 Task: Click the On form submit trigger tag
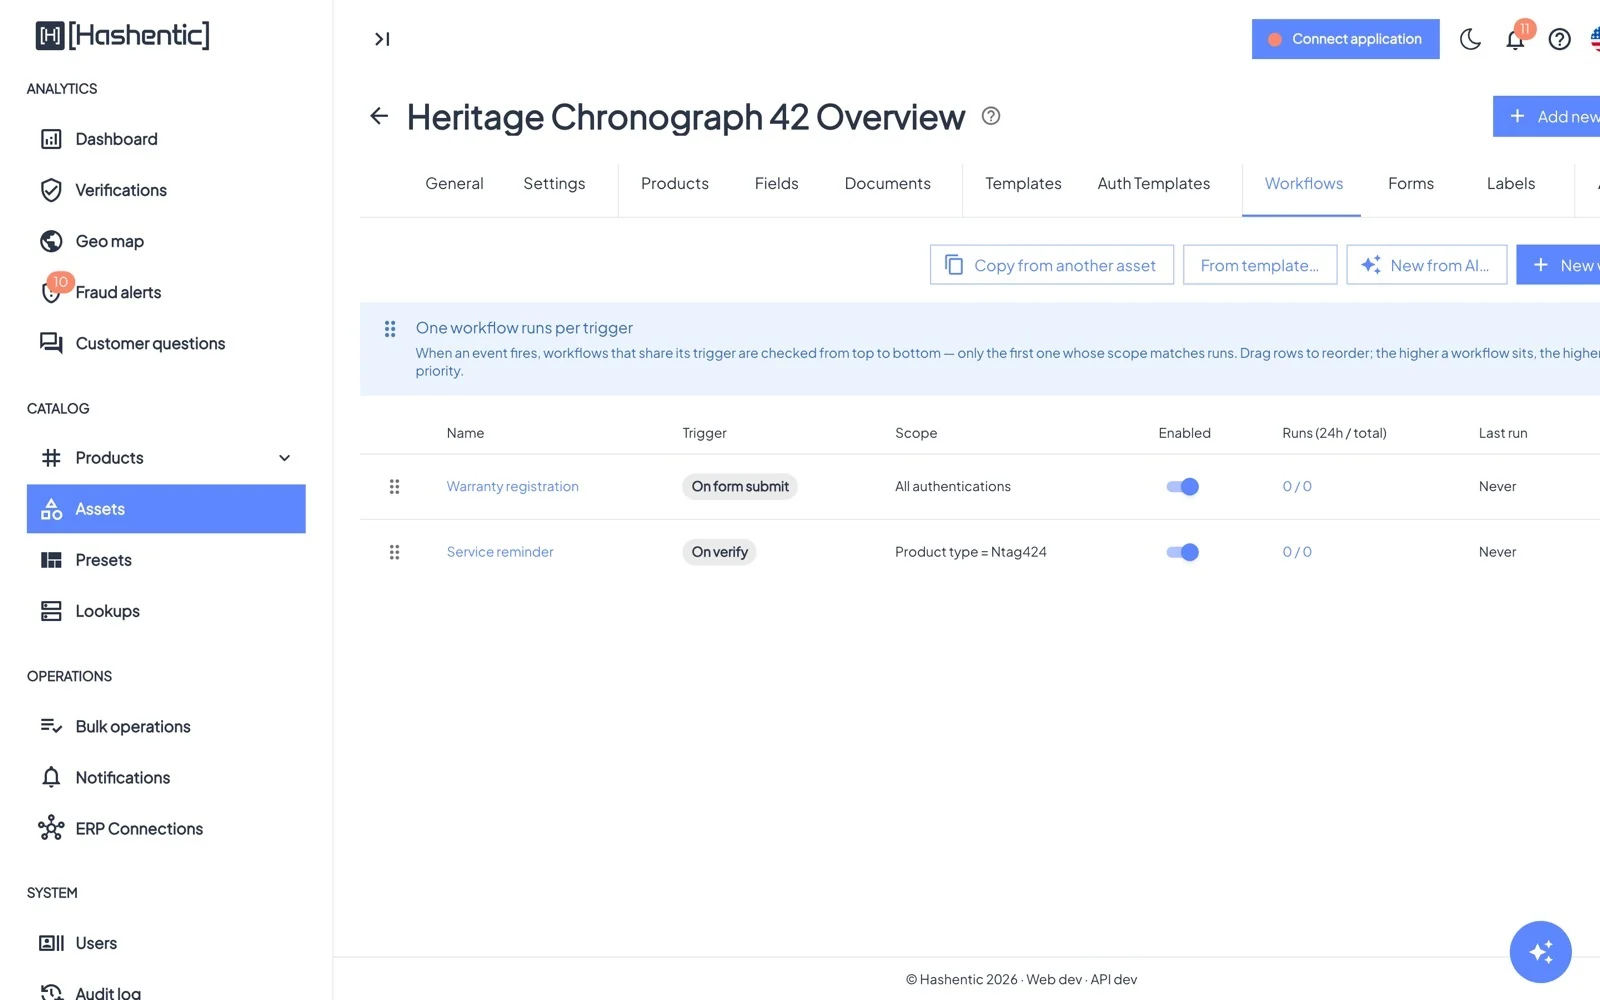click(740, 487)
